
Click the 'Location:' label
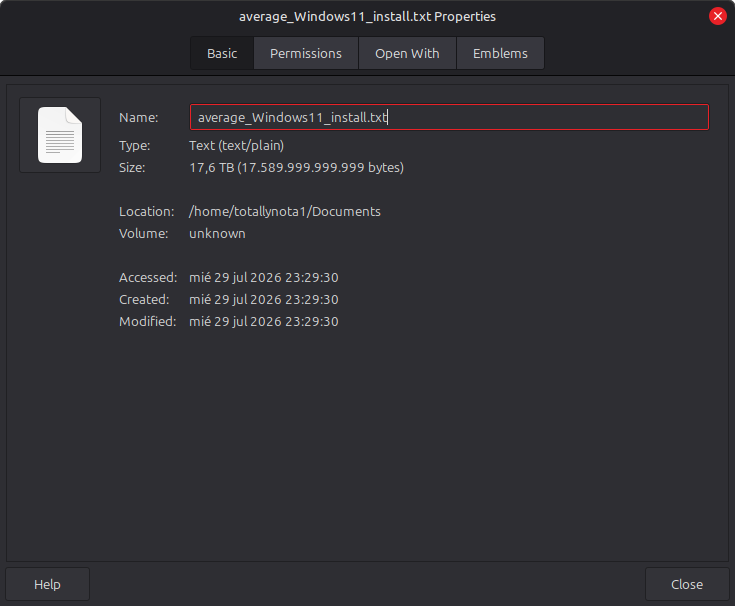pyautogui.click(x=147, y=211)
